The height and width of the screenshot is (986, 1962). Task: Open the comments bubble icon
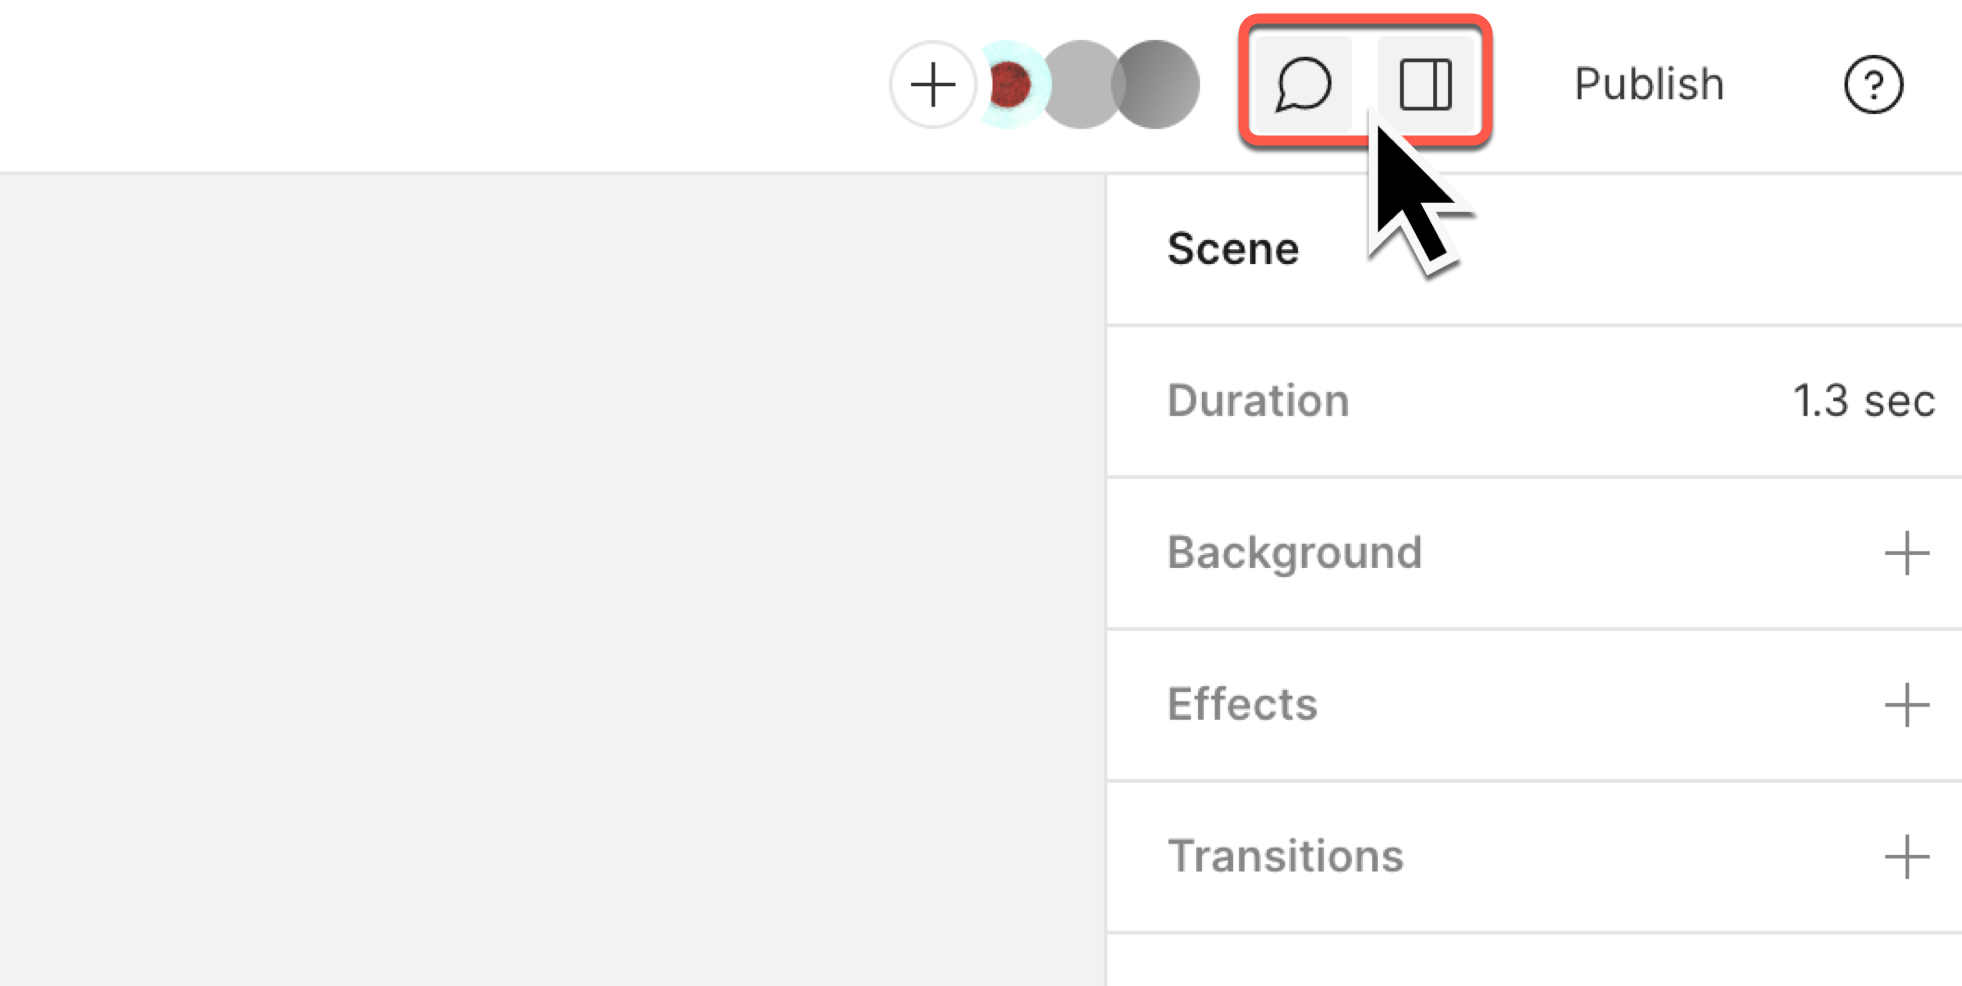[1302, 84]
